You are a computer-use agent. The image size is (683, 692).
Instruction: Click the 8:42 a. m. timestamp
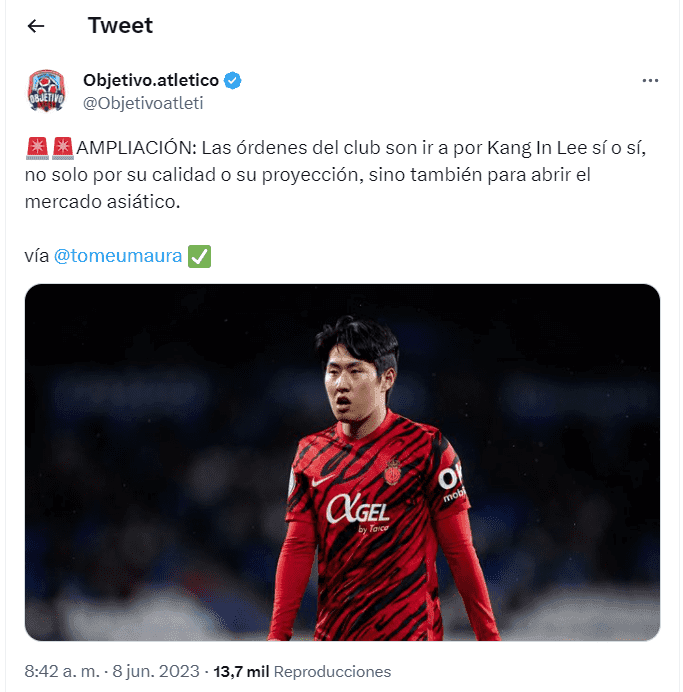(x=62, y=672)
